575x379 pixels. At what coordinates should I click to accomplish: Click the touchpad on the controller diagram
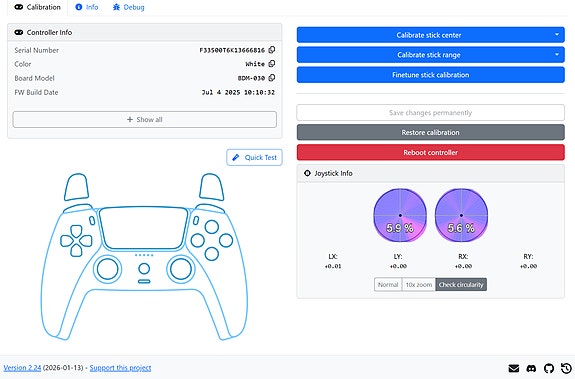(x=144, y=228)
